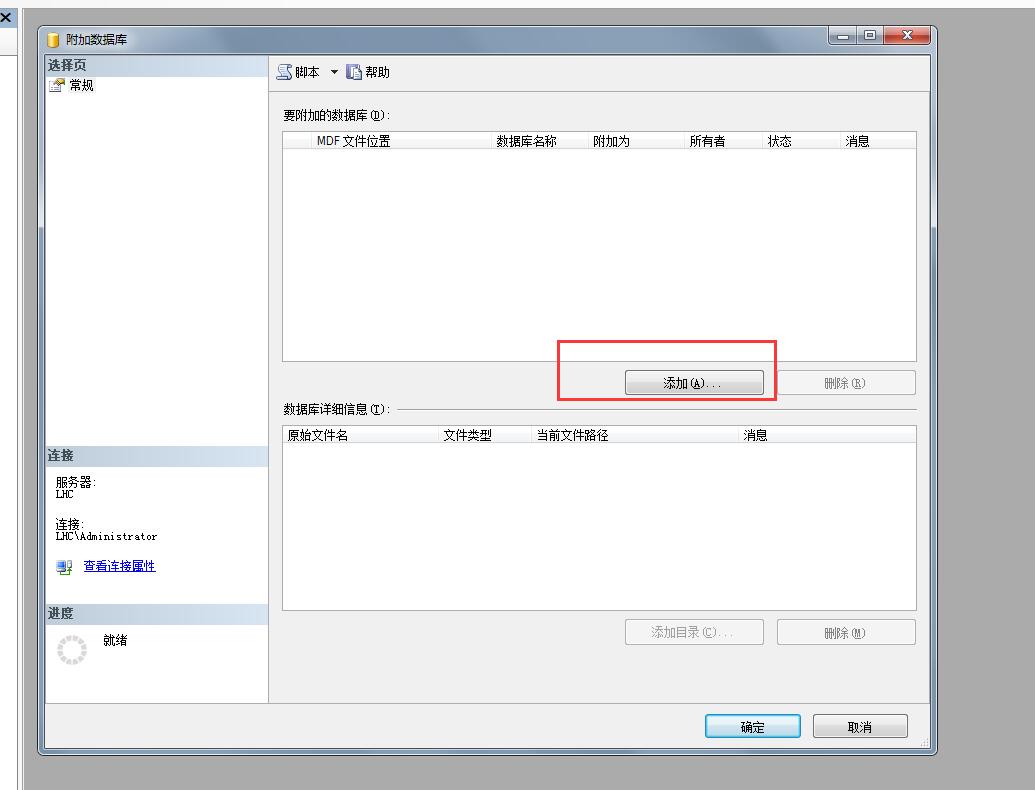Image resolution: width=1035 pixels, height=790 pixels.
Task: Click the 脚本 script toolbar button
Action: coord(298,72)
